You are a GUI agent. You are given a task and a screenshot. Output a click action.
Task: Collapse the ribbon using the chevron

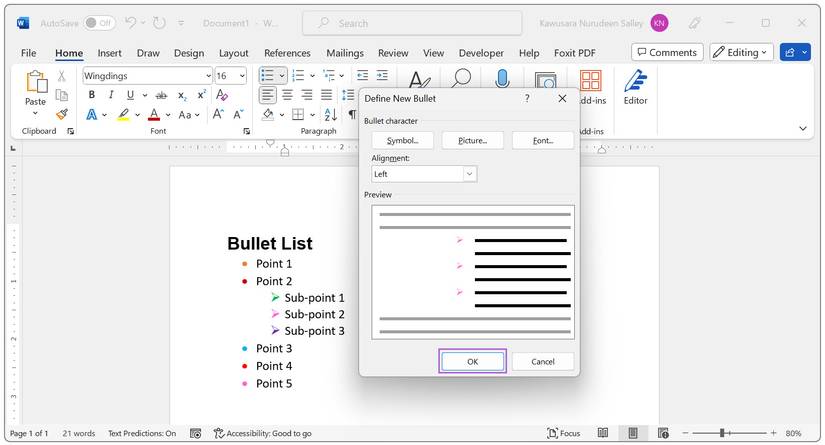pos(802,128)
